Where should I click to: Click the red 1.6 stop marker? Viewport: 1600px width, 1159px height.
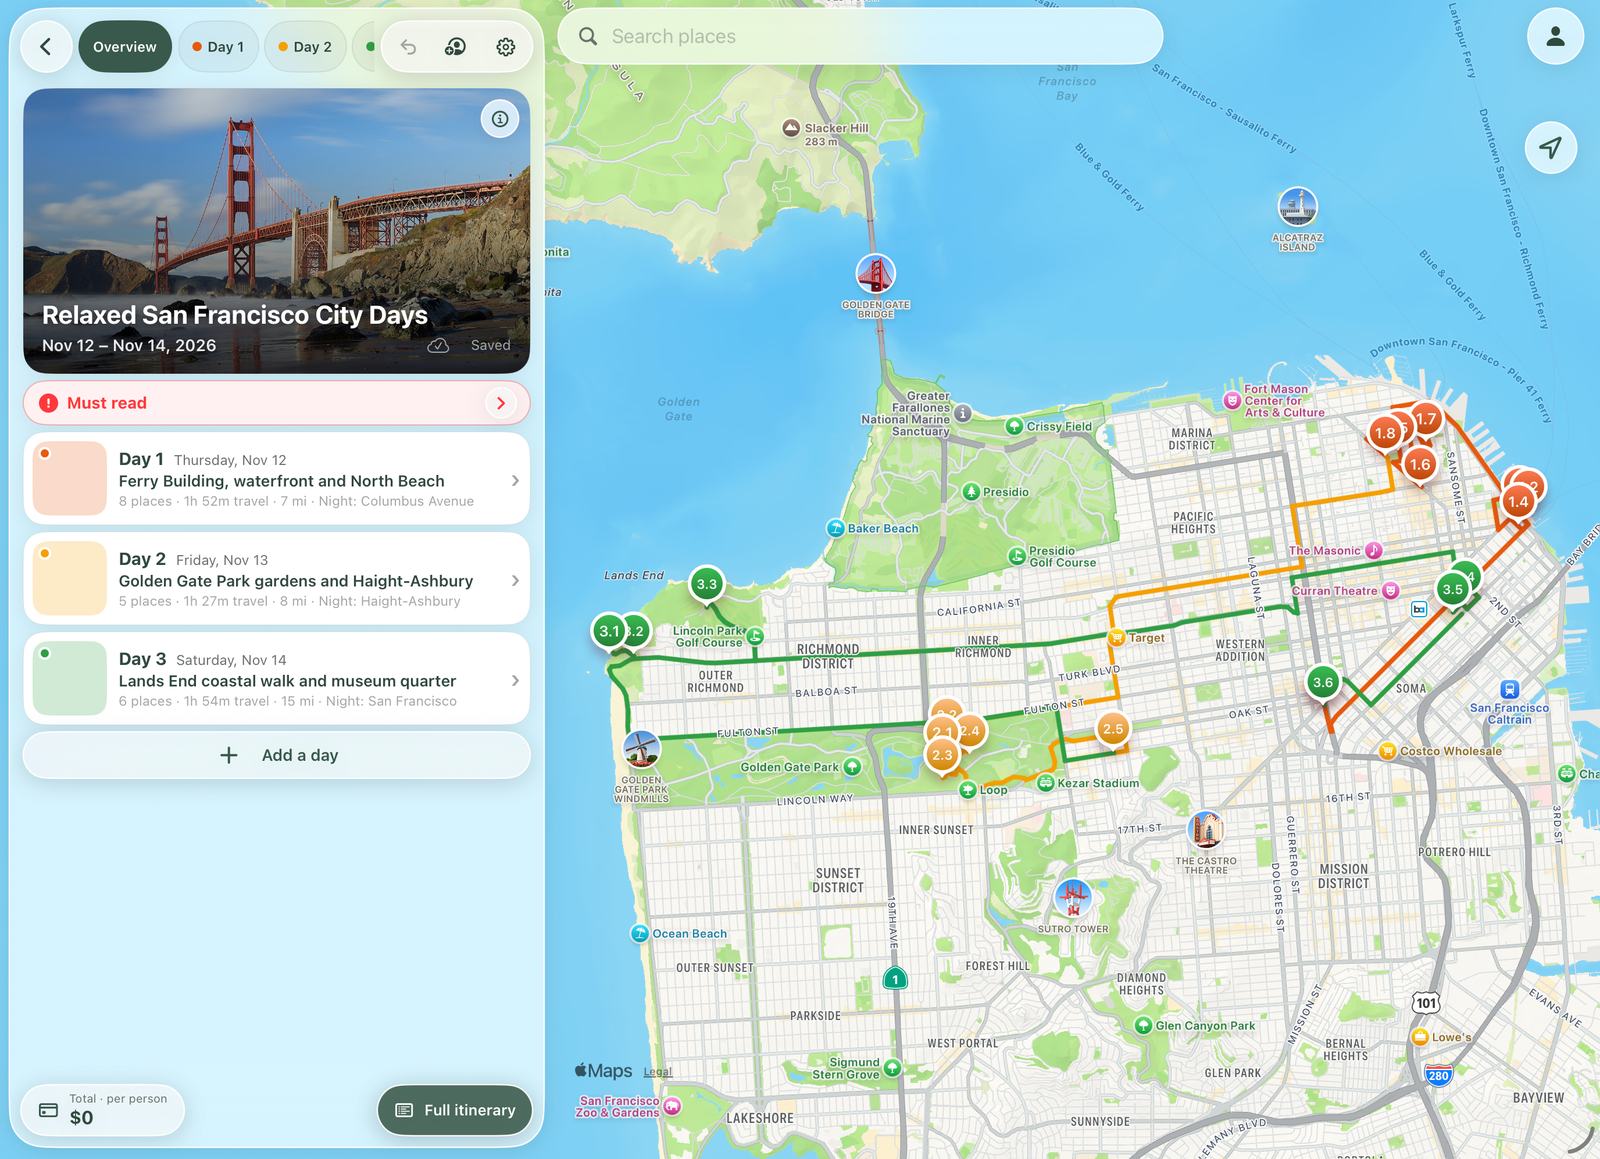pyautogui.click(x=1420, y=465)
